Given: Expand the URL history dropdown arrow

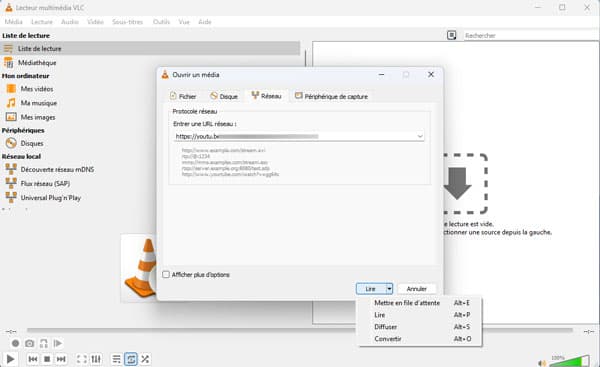Looking at the screenshot, I should [420, 136].
